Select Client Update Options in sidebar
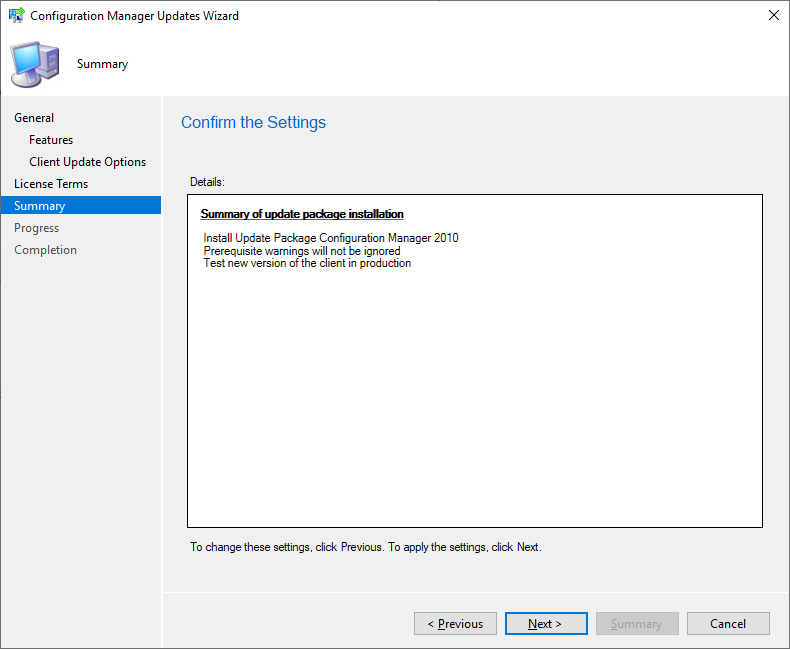 87,162
